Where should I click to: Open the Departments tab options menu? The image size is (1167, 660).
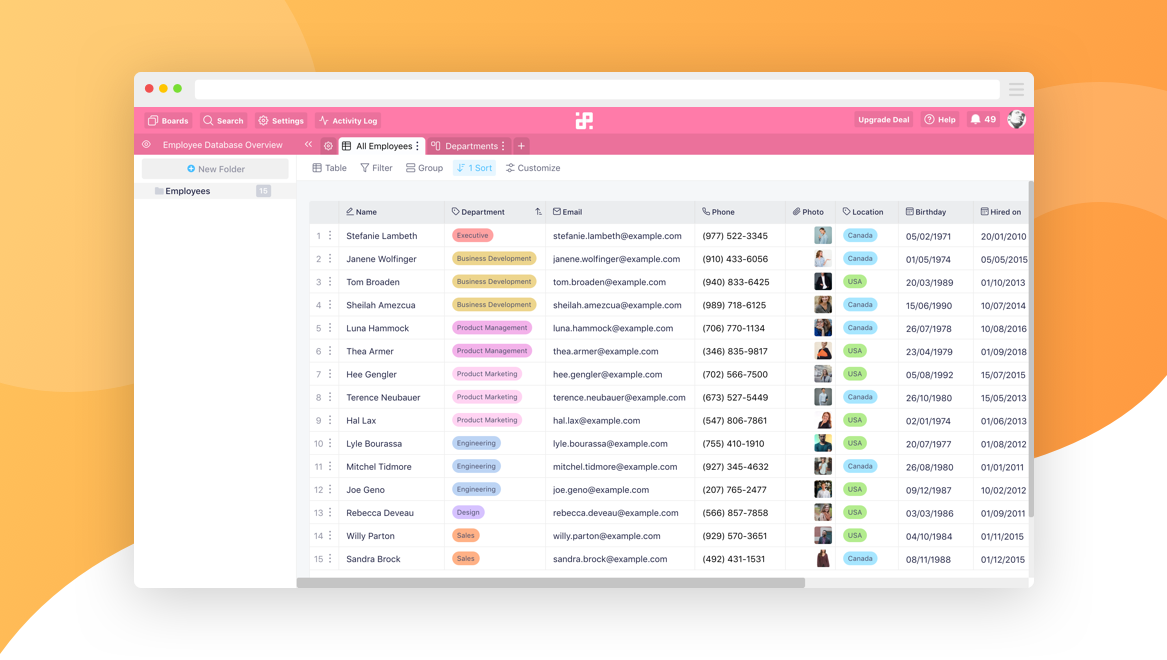(504, 146)
